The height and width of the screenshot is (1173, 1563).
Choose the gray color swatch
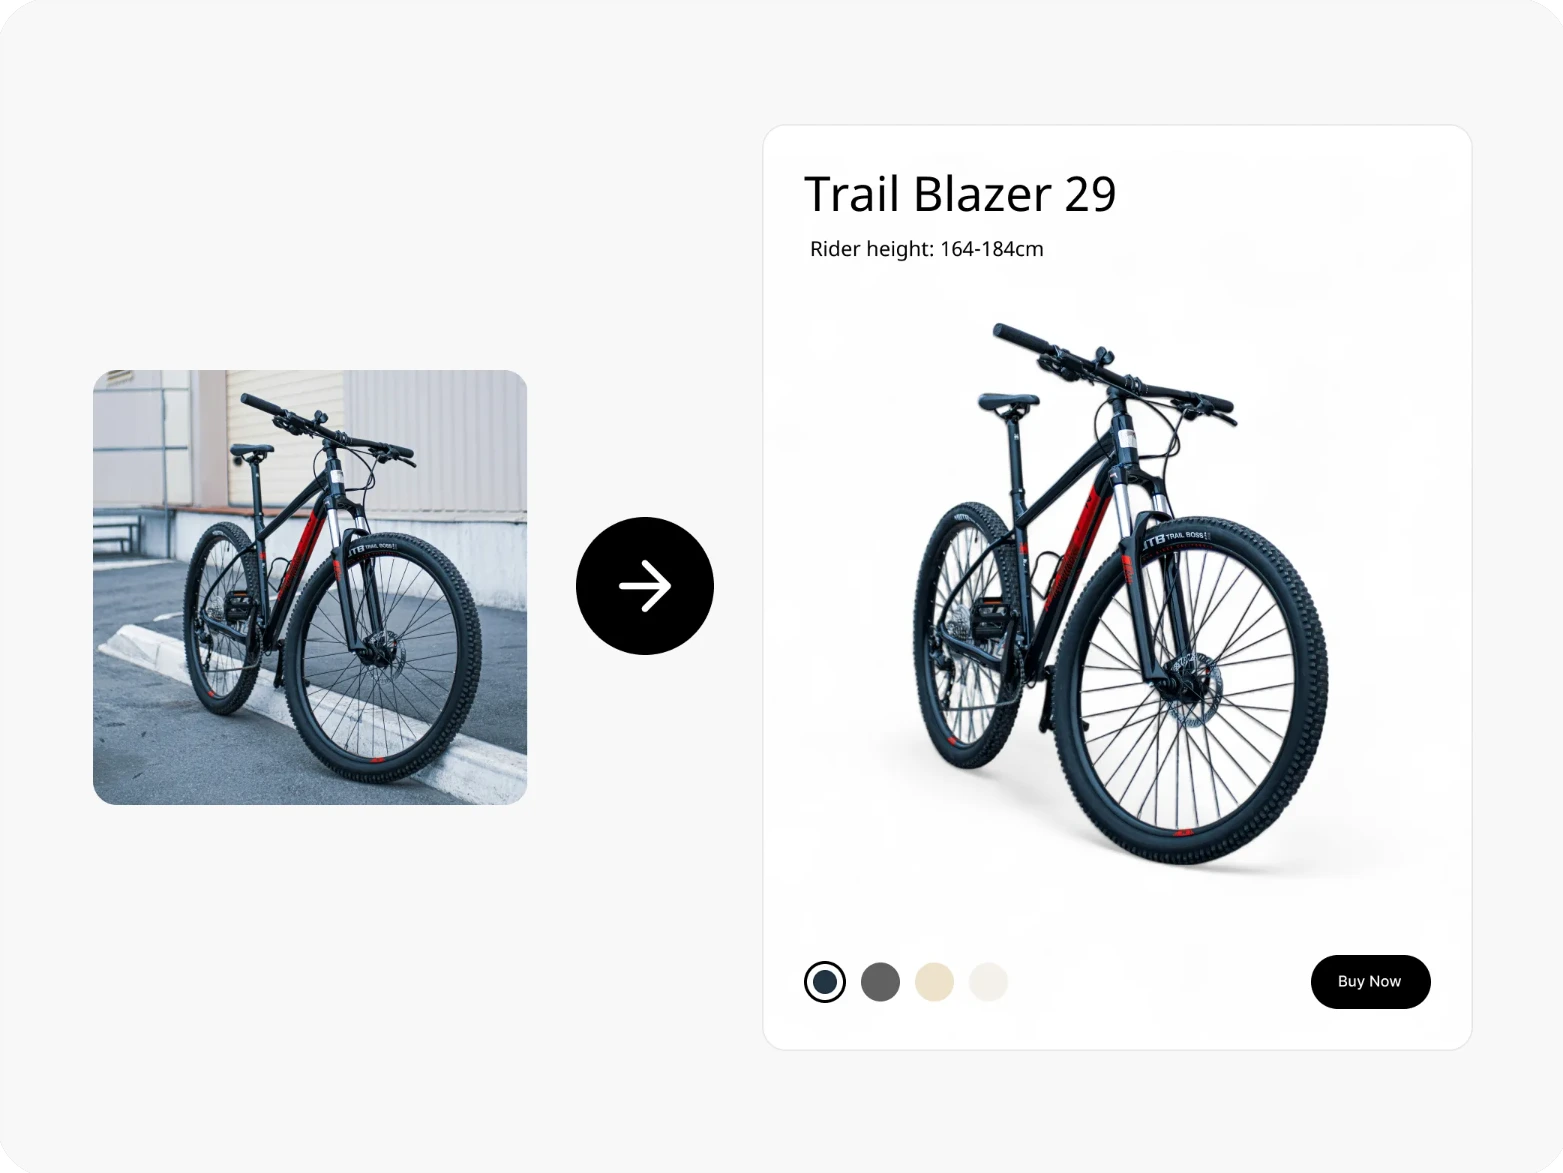[880, 982]
